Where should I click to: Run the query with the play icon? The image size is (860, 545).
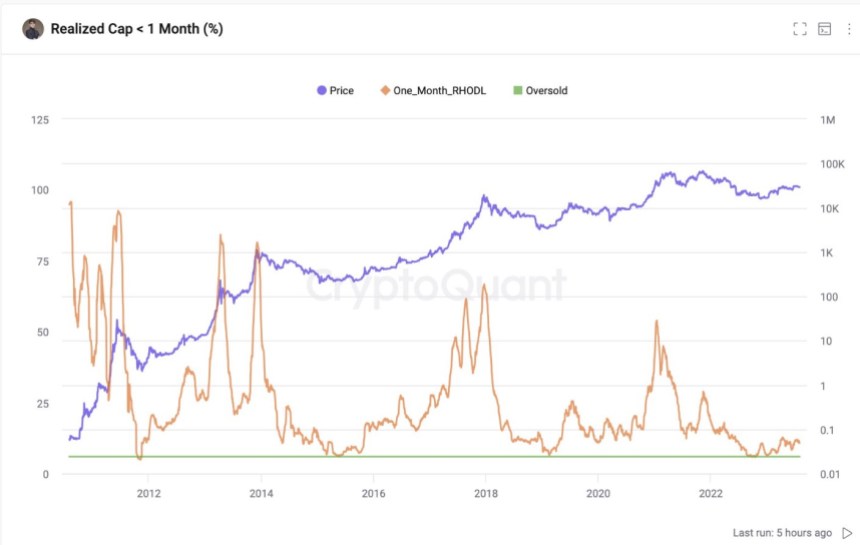coord(847,533)
